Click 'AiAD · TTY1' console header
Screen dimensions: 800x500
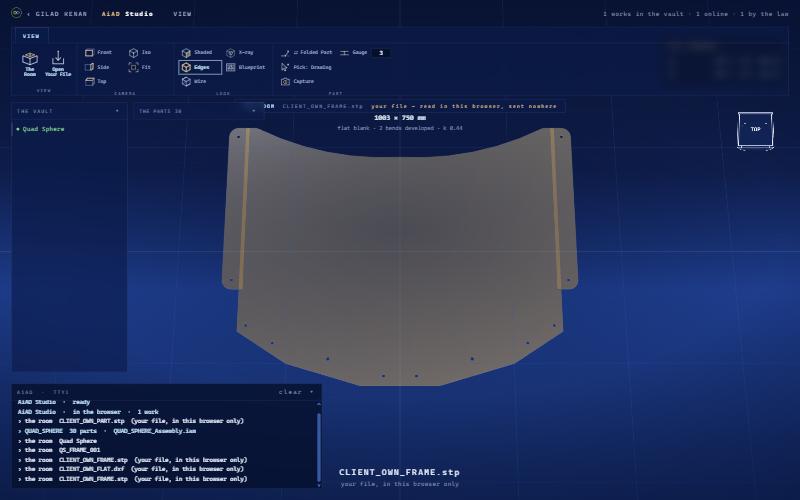click(x=43, y=392)
